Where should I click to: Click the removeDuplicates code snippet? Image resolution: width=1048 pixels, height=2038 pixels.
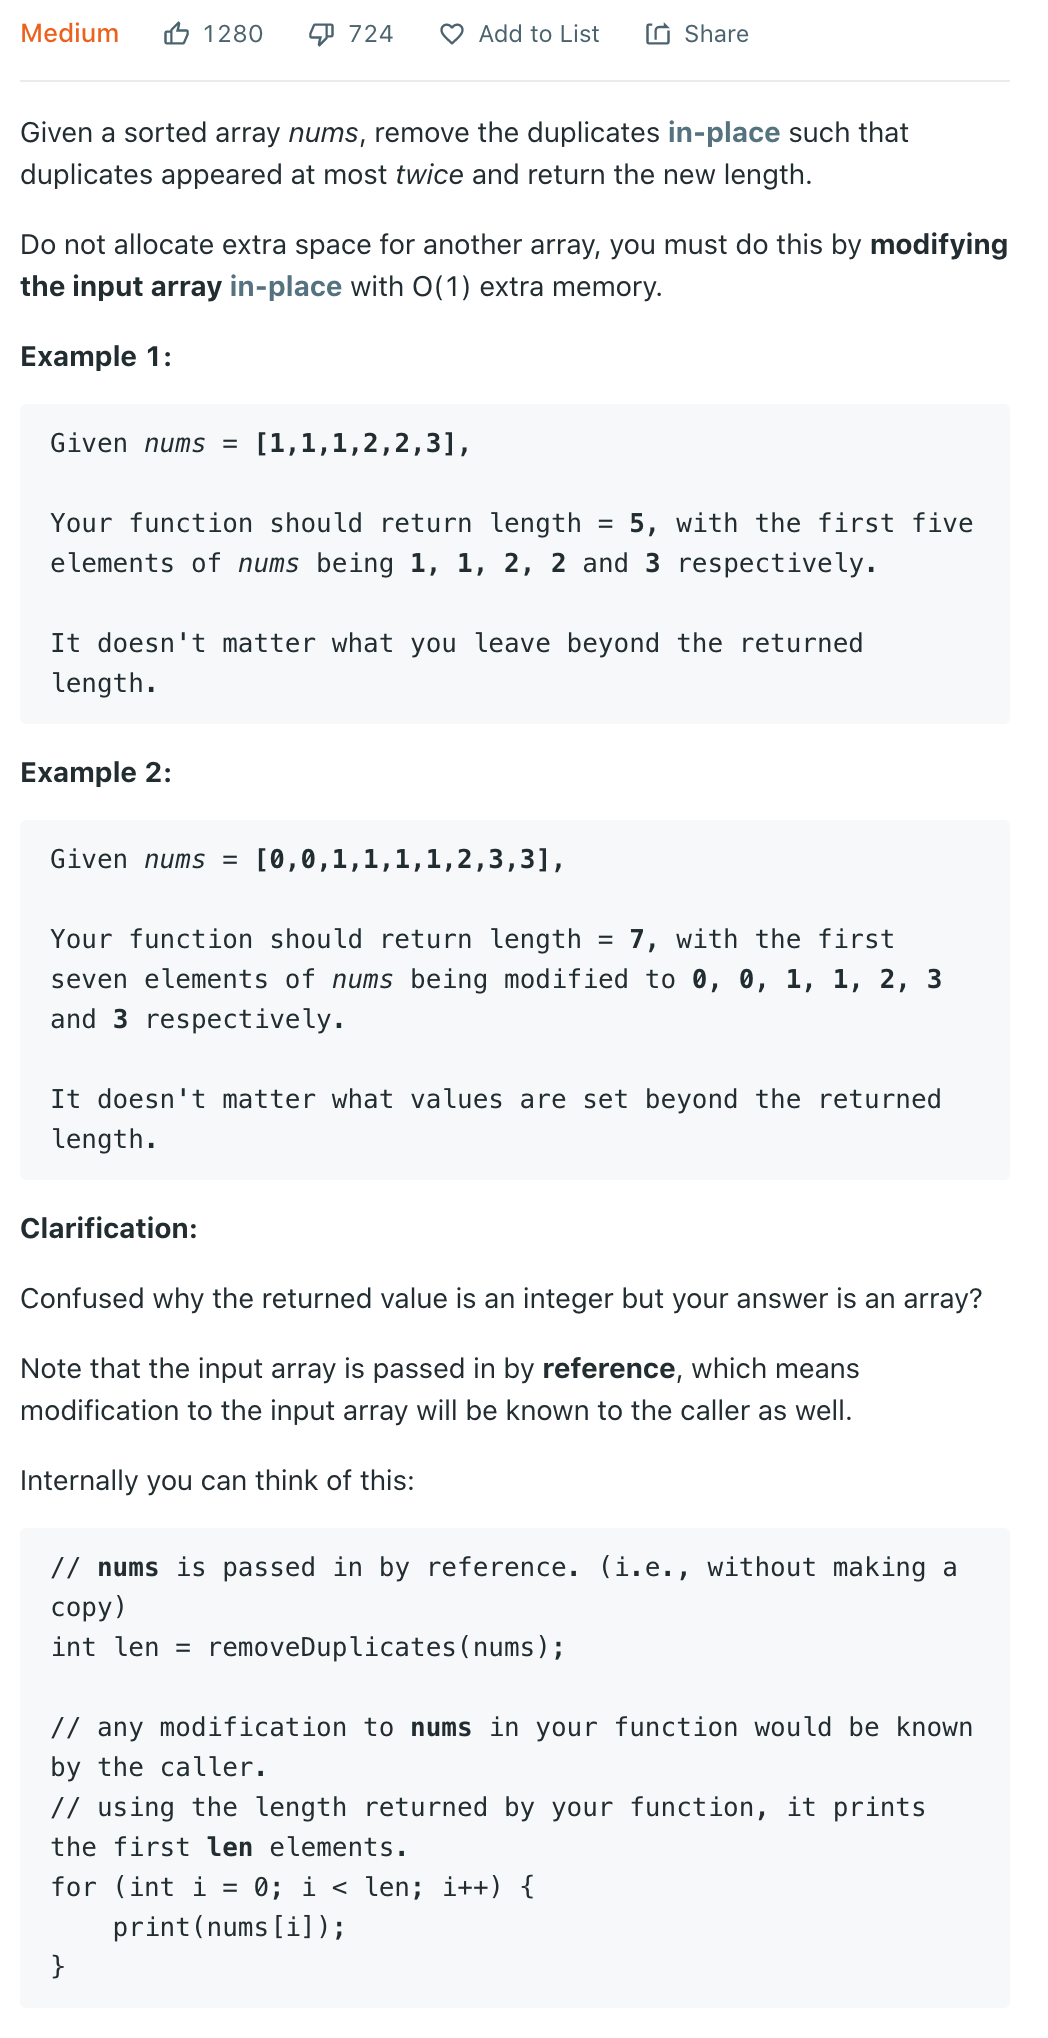384,1646
